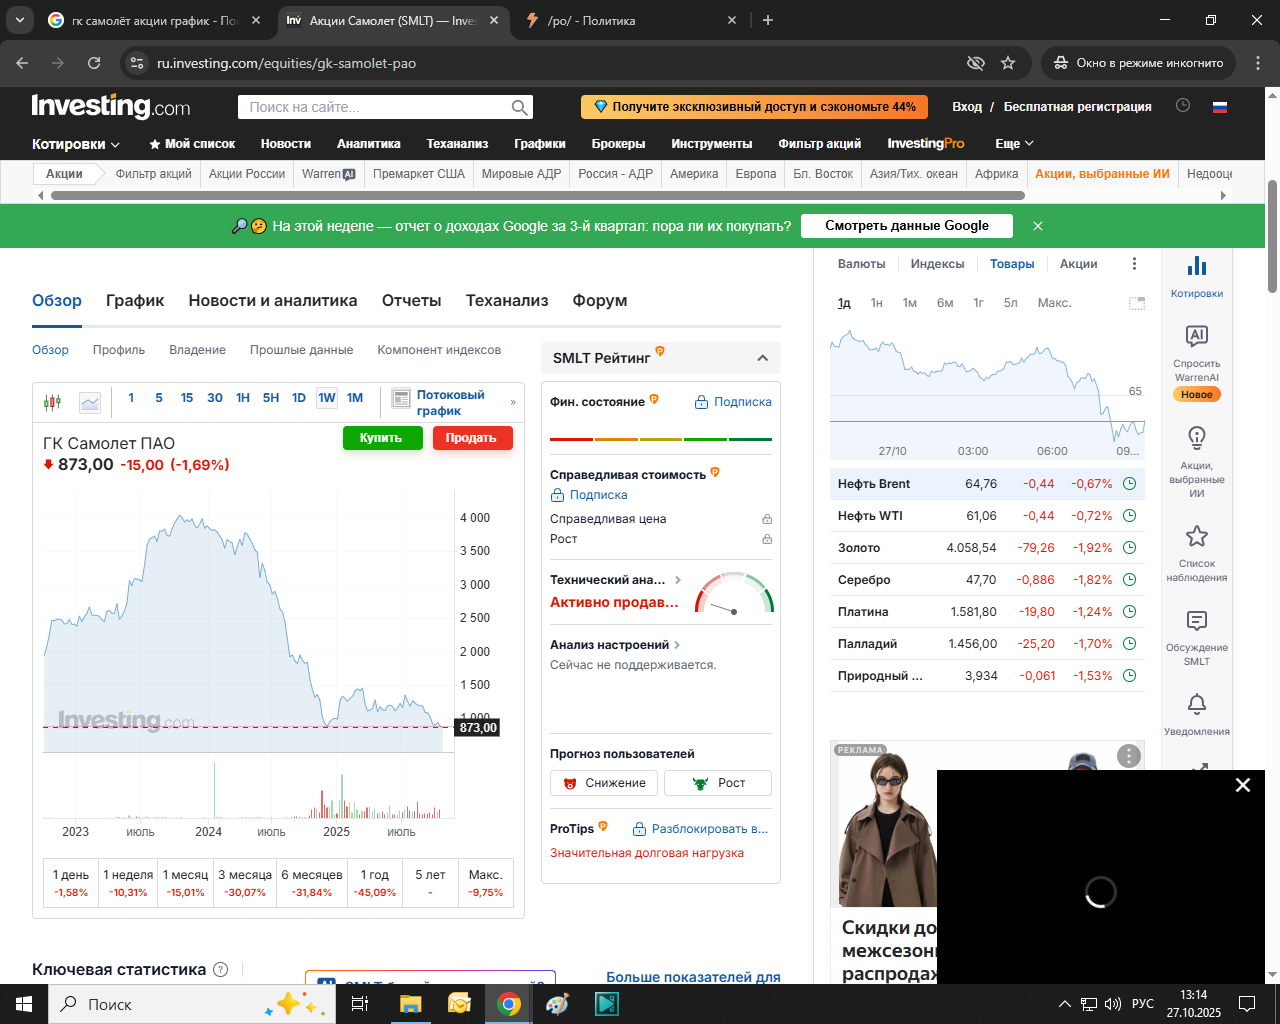Select the Валюты tab in quotes widget

coord(861,264)
